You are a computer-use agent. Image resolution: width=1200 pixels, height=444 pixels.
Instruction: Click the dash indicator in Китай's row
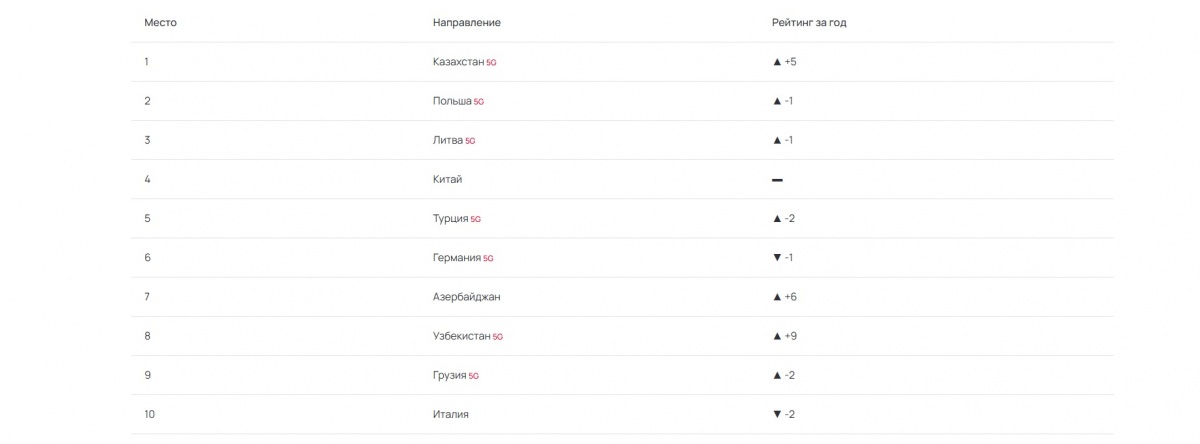777,180
